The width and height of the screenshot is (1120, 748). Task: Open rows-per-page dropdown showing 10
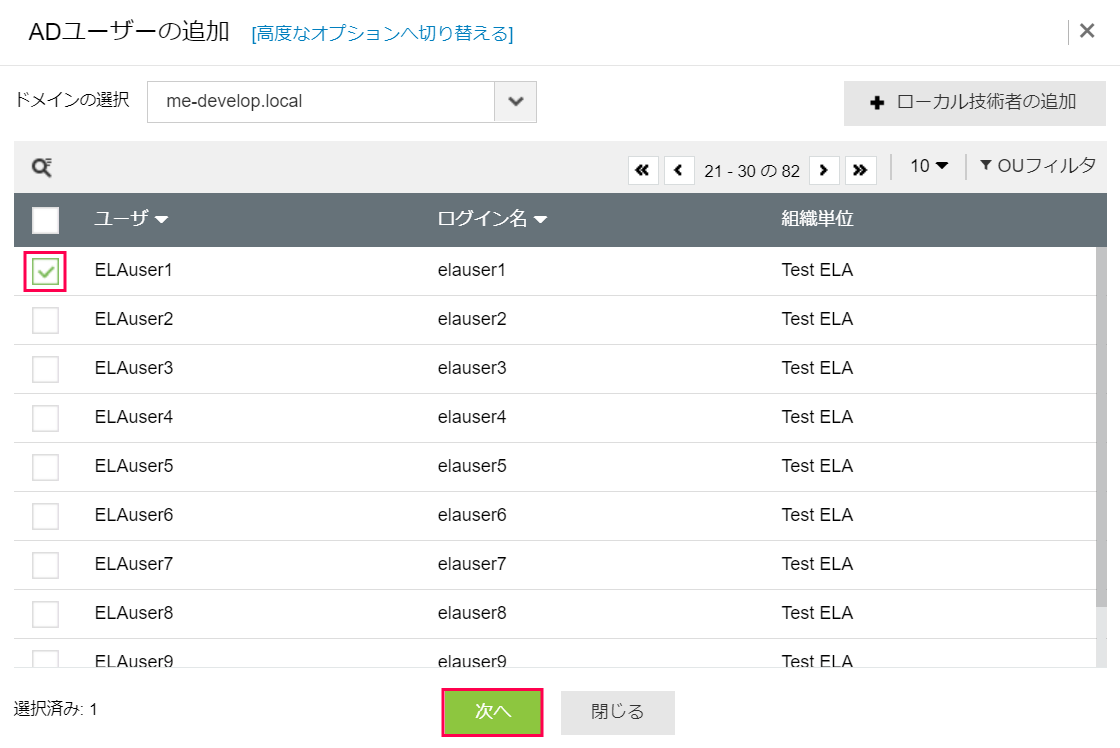[x=928, y=166]
